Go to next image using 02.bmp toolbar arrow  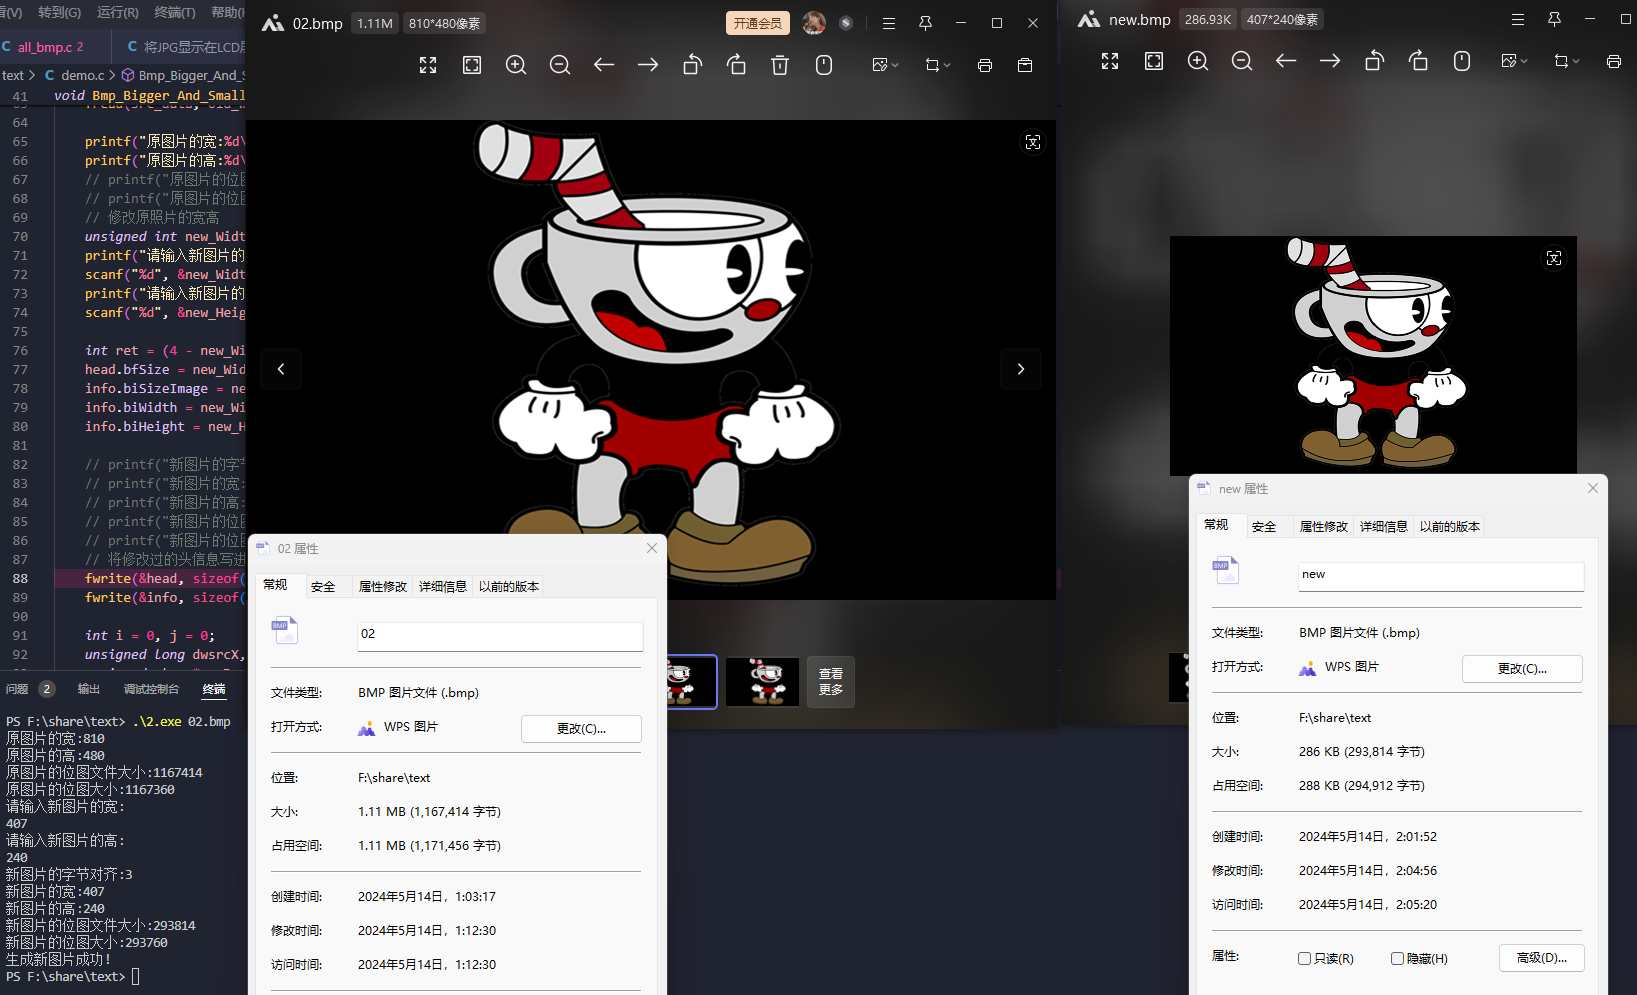[648, 65]
